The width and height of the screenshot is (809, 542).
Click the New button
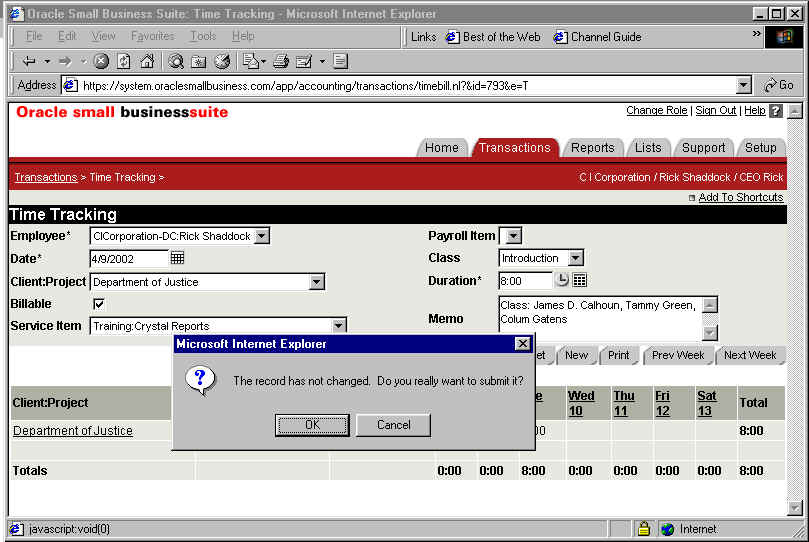click(576, 355)
